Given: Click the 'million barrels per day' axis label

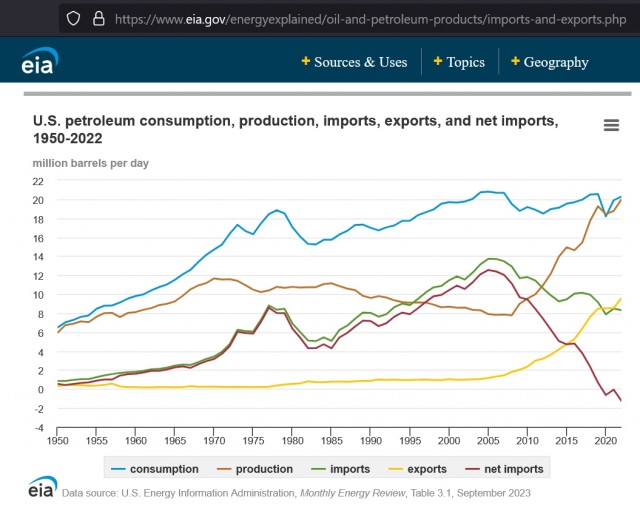Looking at the screenshot, I should coord(91,163).
